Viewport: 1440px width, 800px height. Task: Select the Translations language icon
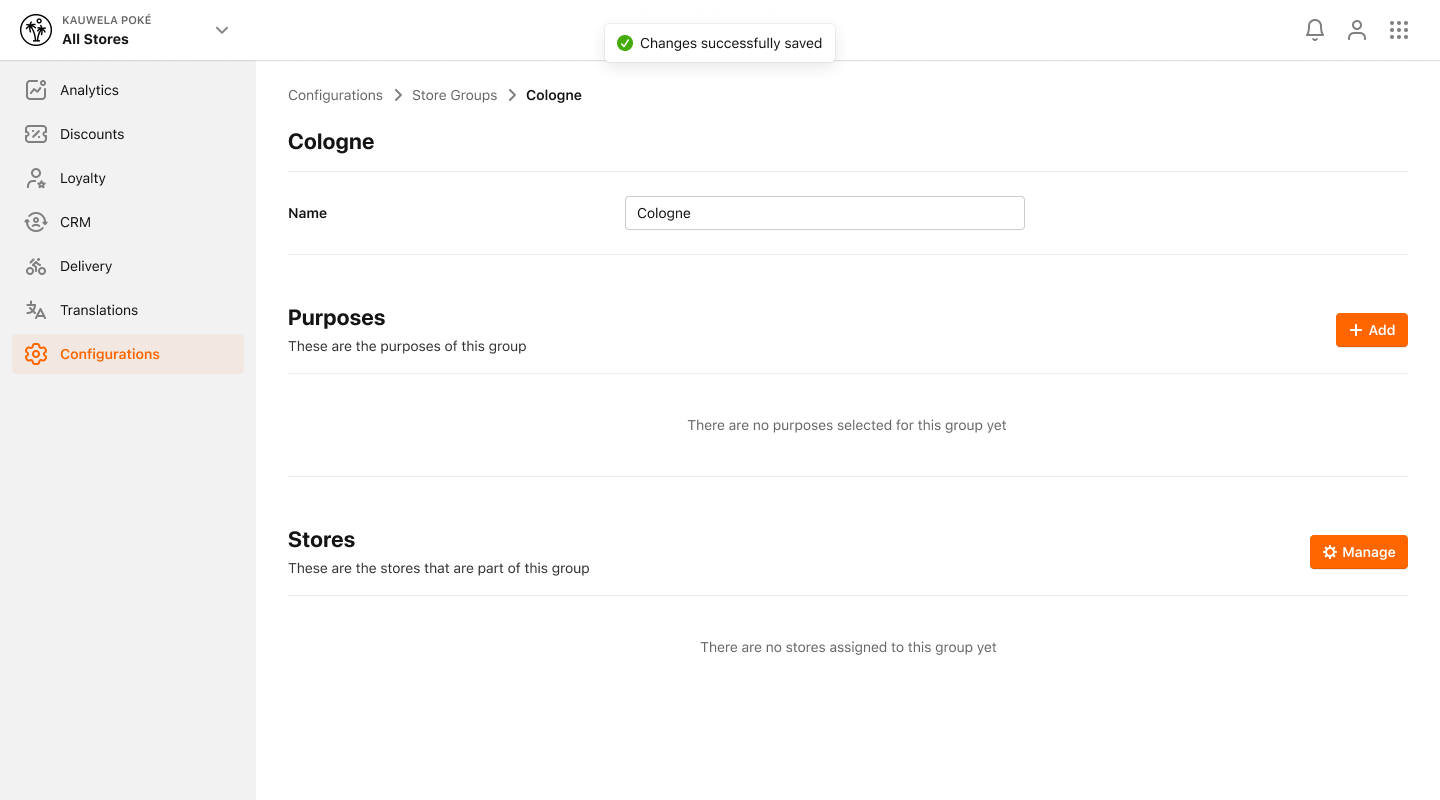coord(36,310)
